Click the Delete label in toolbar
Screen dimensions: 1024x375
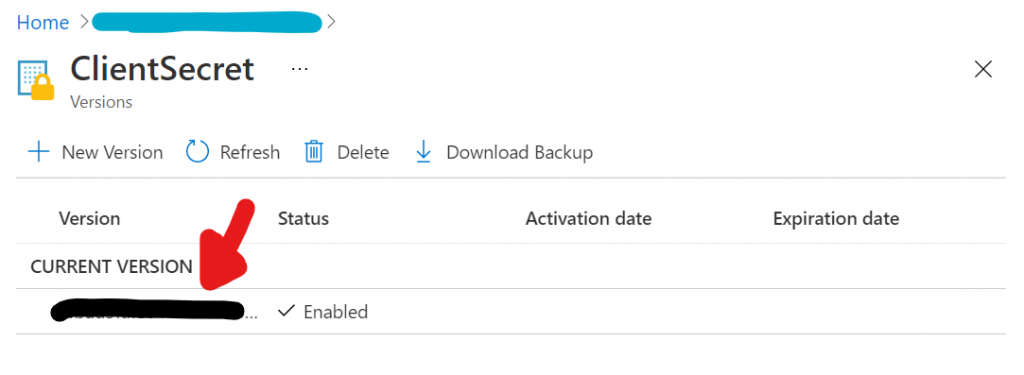pos(363,152)
